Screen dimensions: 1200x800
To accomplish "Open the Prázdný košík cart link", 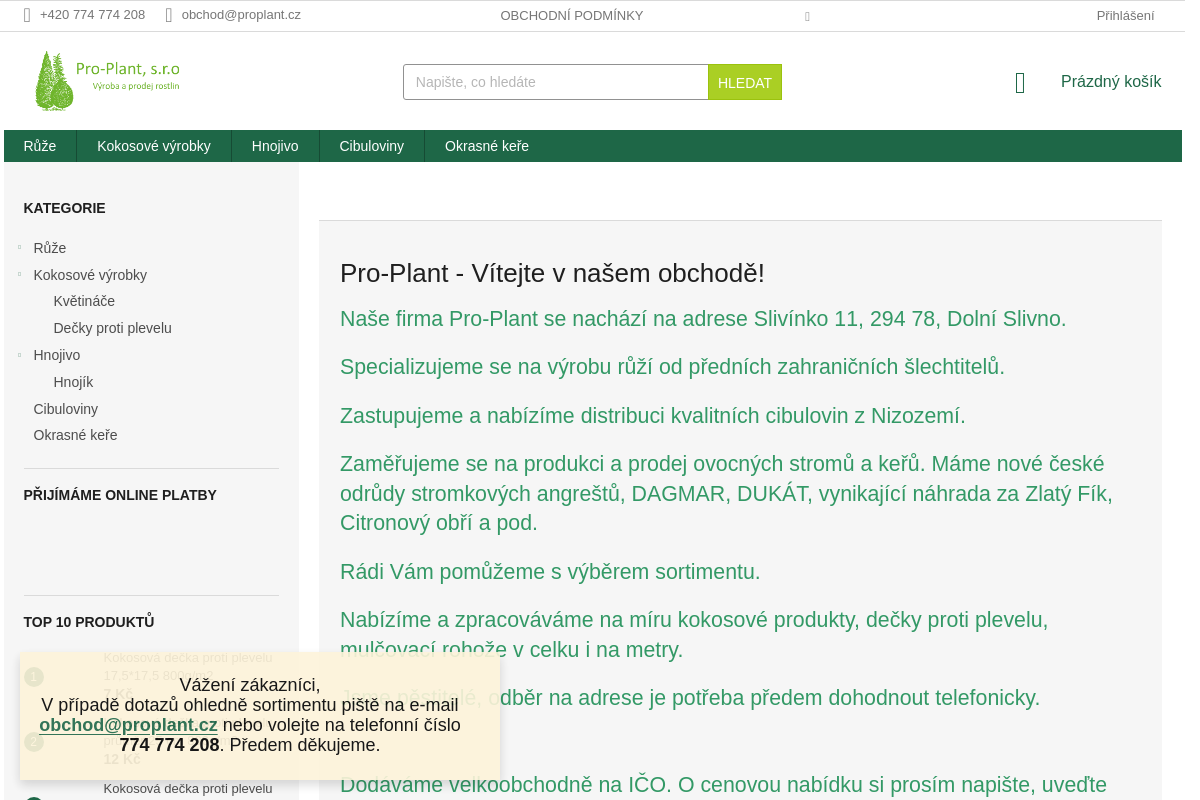I will click(x=1111, y=82).
